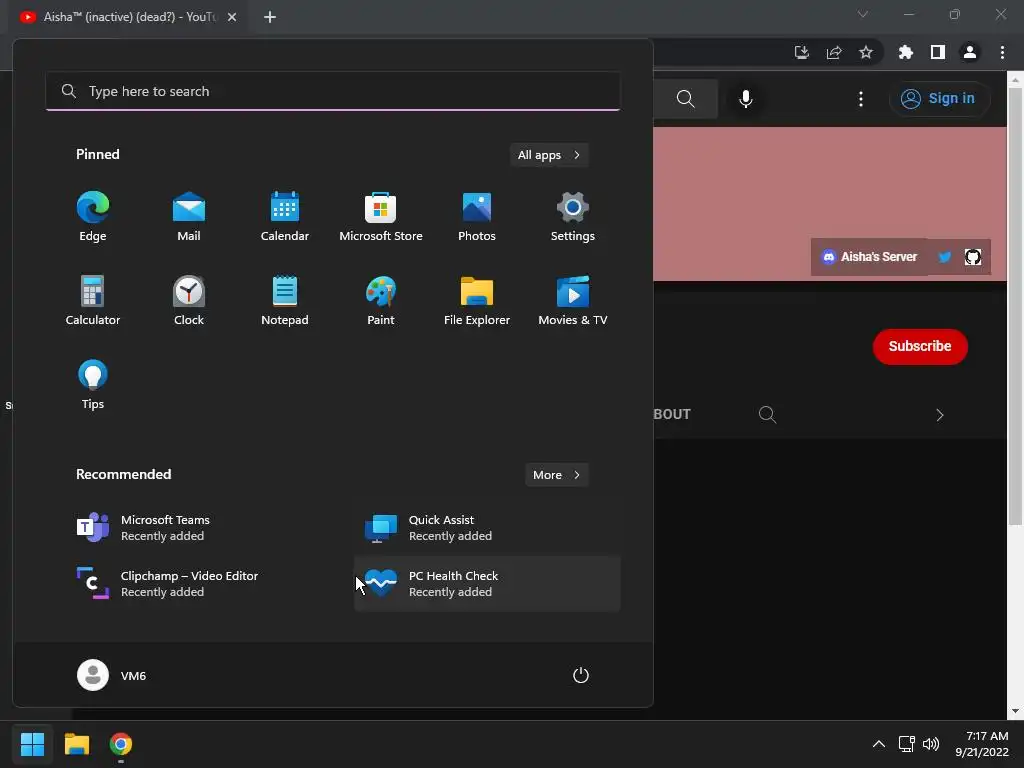Open Chrome three-dot menu
This screenshot has height=768, width=1024.
pos(1002,52)
